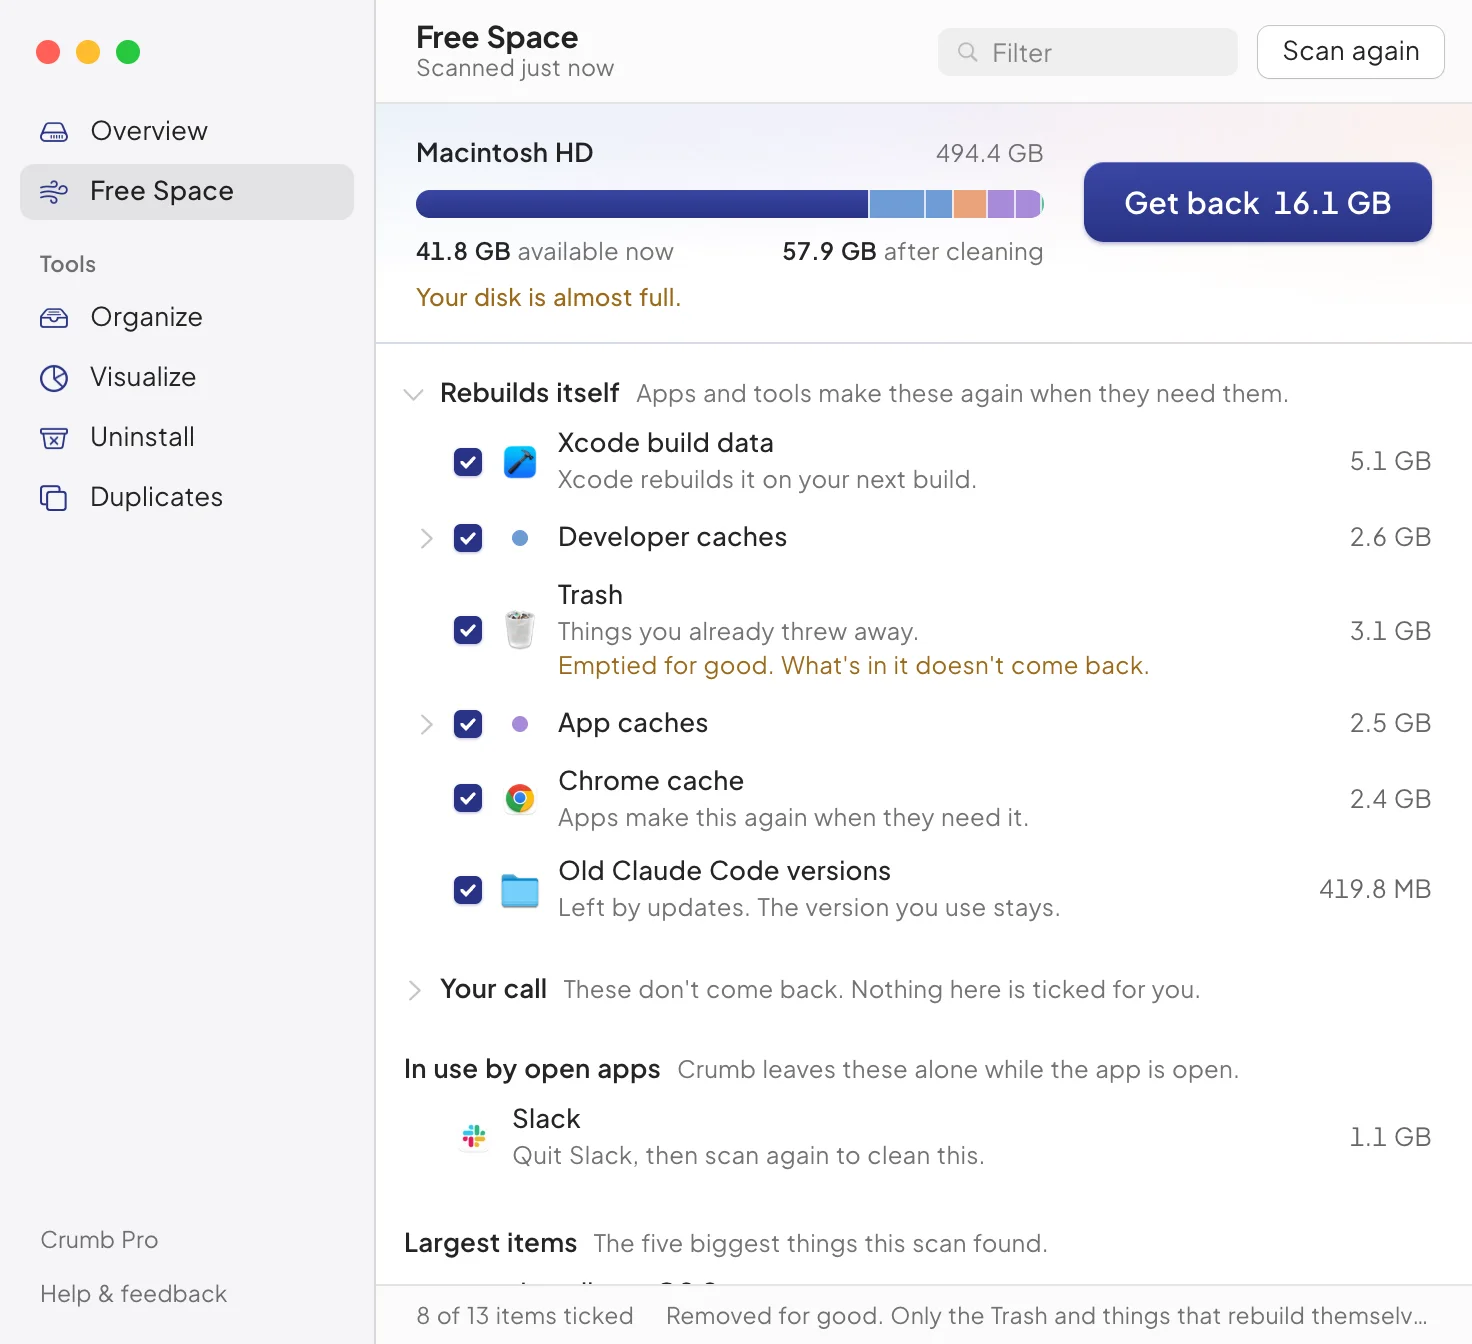Image resolution: width=1472 pixels, height=1344 pixels.
Task: Expand the App caches row
Action: (426, 724)
